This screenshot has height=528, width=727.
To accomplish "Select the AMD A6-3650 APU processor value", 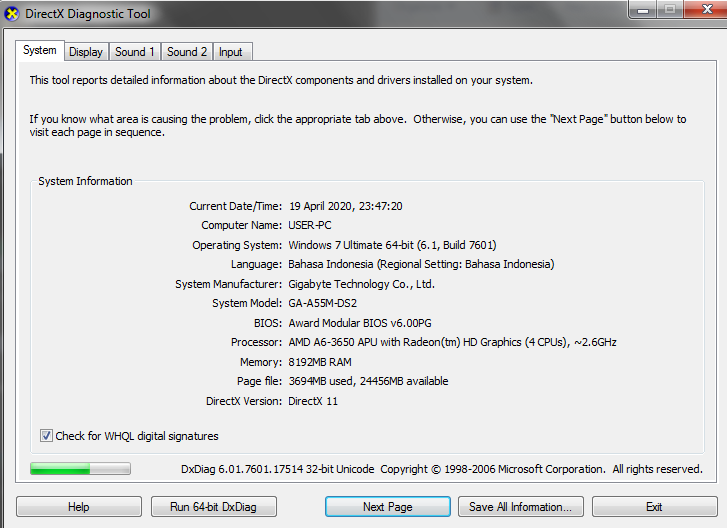I will 453,342.
